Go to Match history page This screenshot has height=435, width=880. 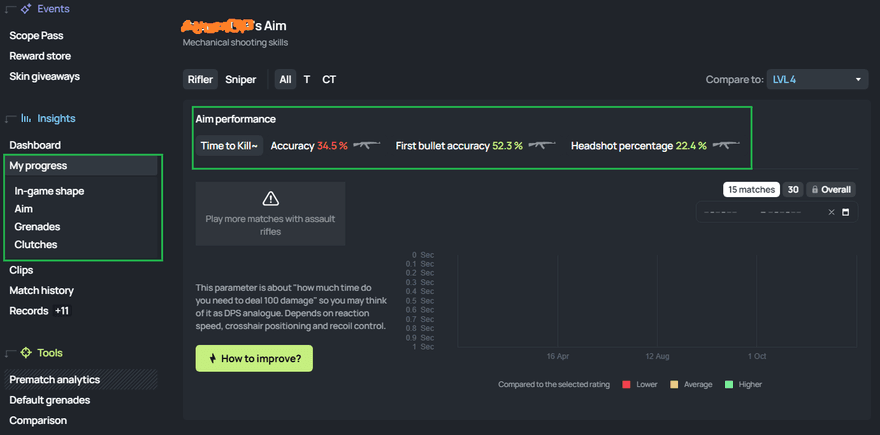(41, 290)
